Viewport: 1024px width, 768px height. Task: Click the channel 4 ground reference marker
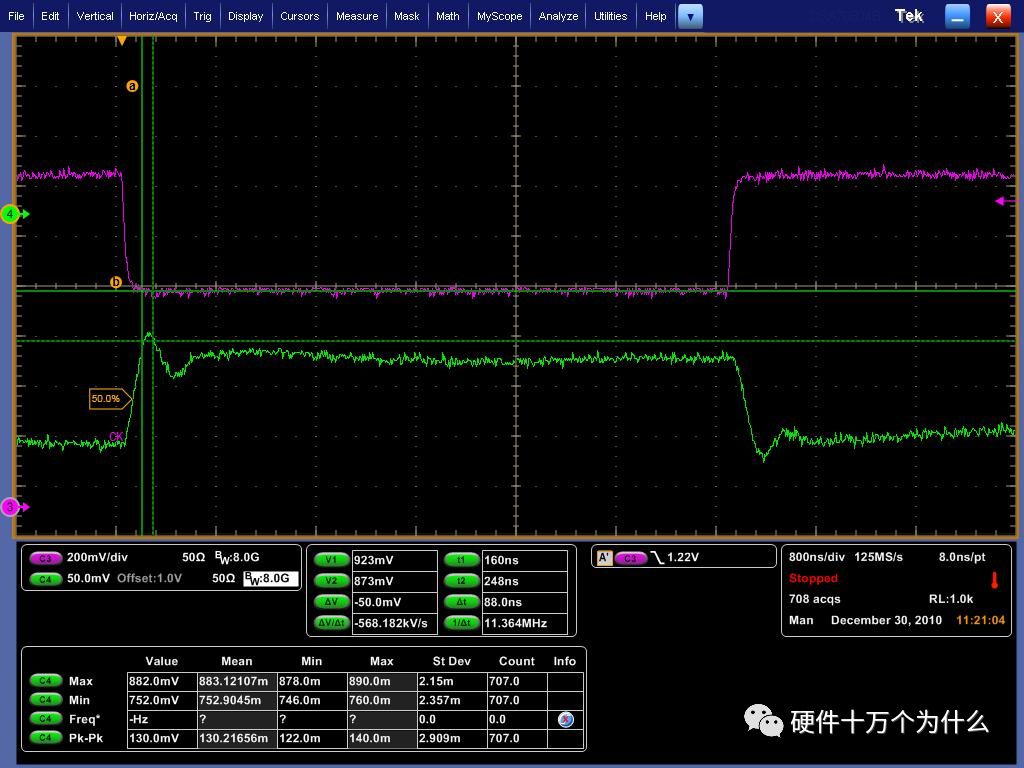(12, 214)
